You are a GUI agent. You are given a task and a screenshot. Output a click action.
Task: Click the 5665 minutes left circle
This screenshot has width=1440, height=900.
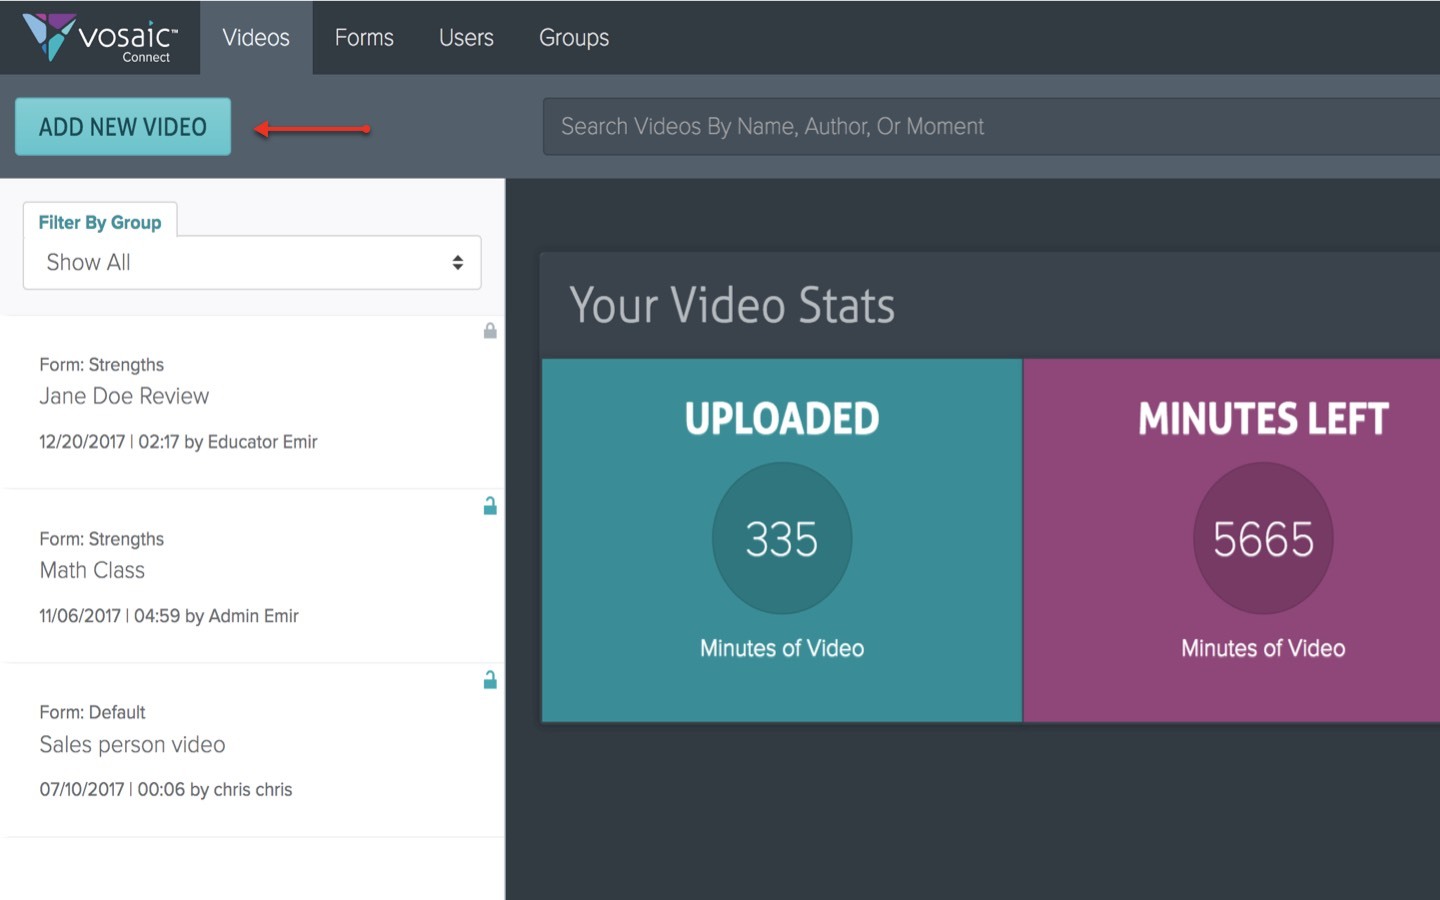[1263, 538]
